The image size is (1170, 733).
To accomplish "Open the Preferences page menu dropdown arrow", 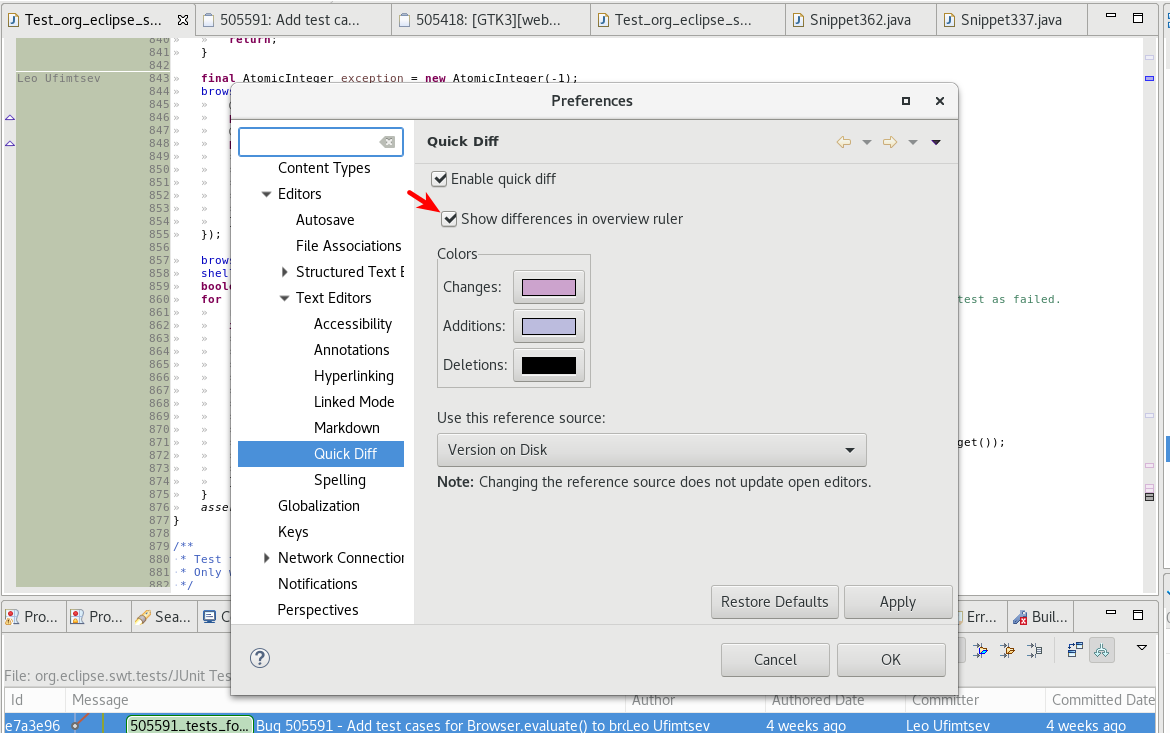I will coord(936,142).
